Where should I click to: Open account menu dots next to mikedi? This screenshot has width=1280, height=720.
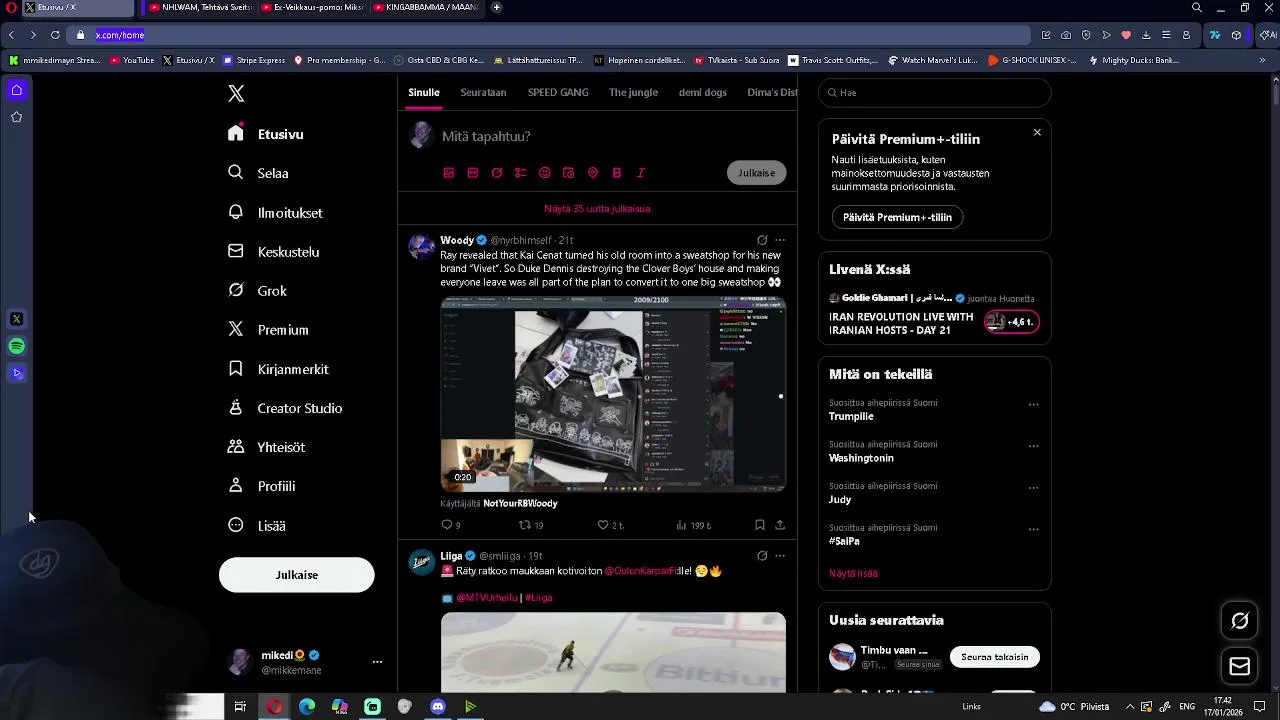[x=377, y=662]
